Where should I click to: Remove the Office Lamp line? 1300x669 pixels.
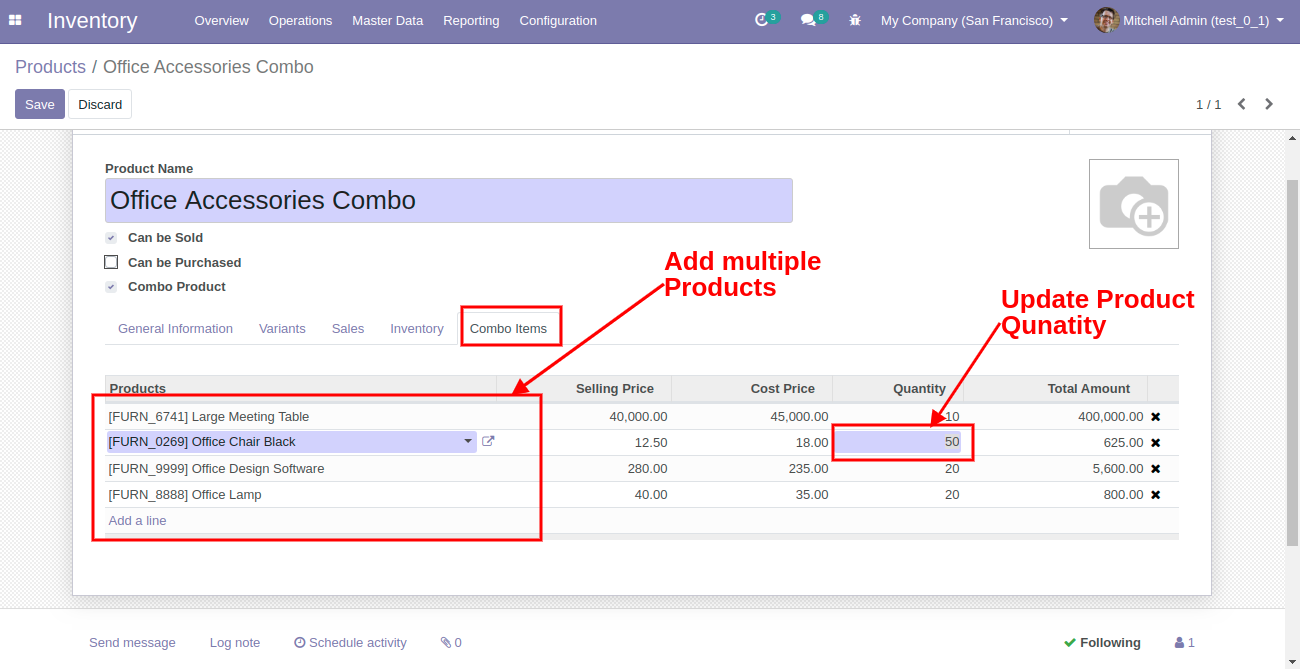click(1155, 495)
